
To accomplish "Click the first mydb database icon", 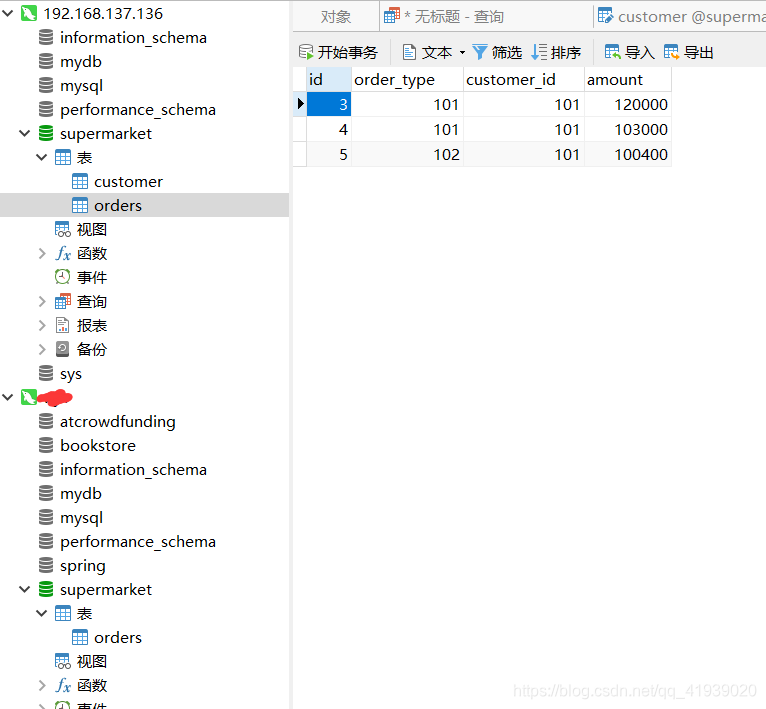I will coord(46,61).
